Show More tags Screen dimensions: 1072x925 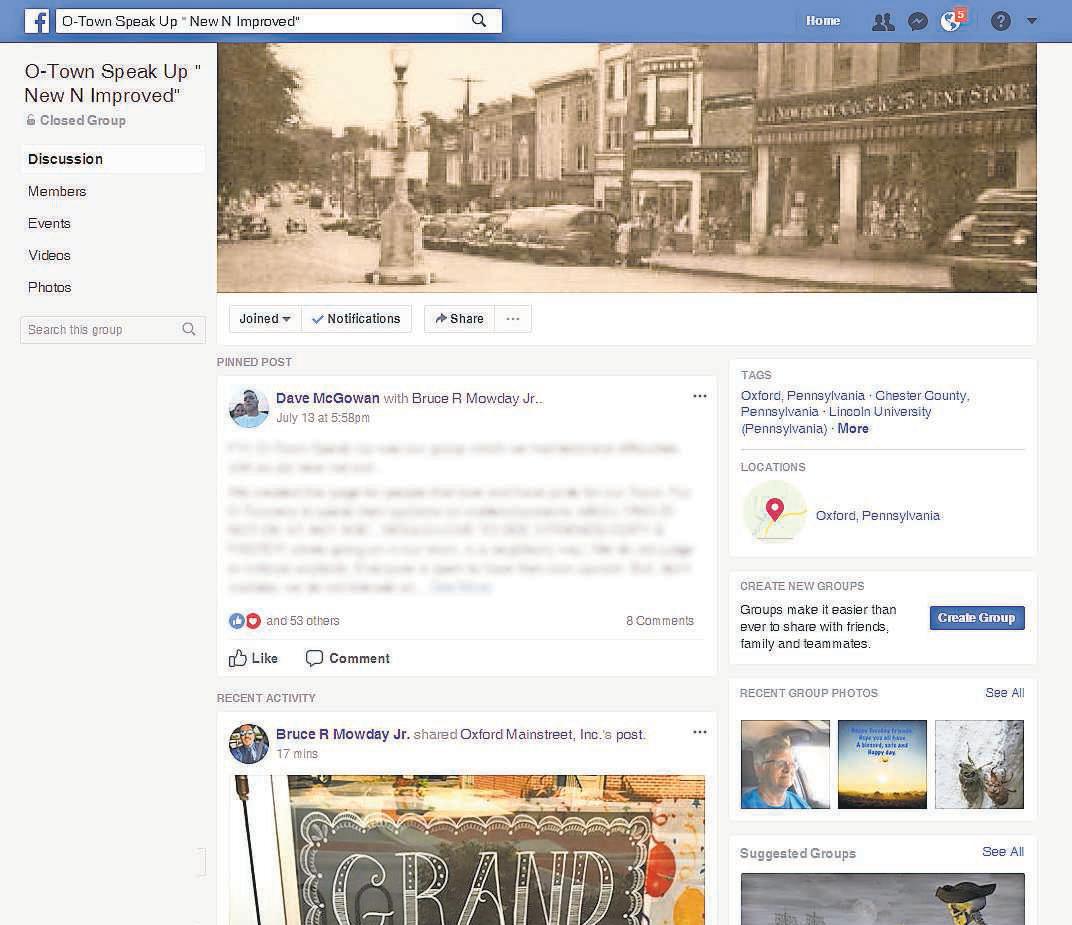[853, 429]
